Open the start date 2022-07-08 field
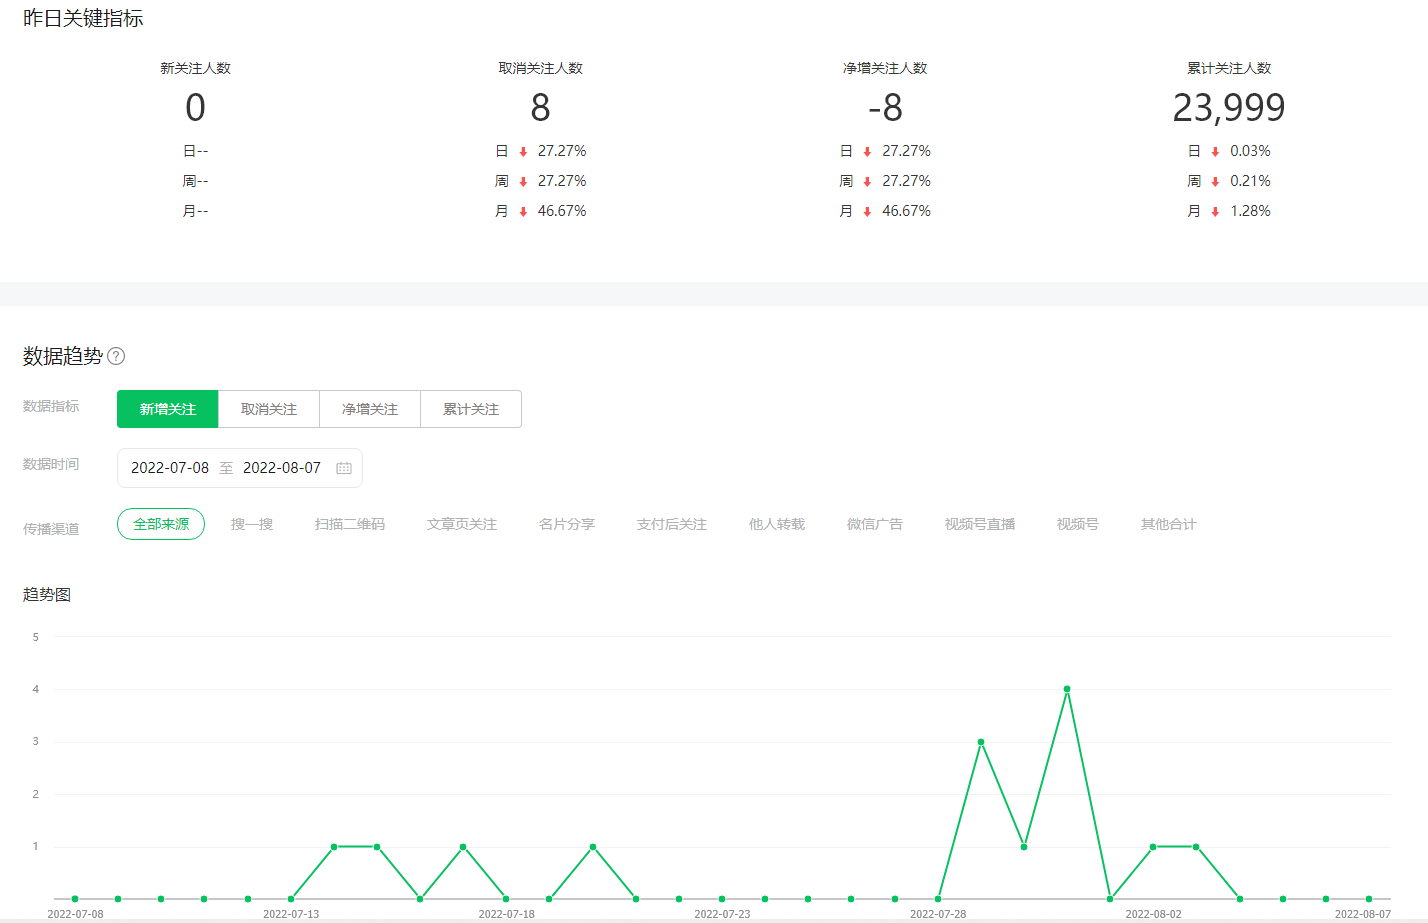This screenshot has width=1428, height=923. click(170, 468)
